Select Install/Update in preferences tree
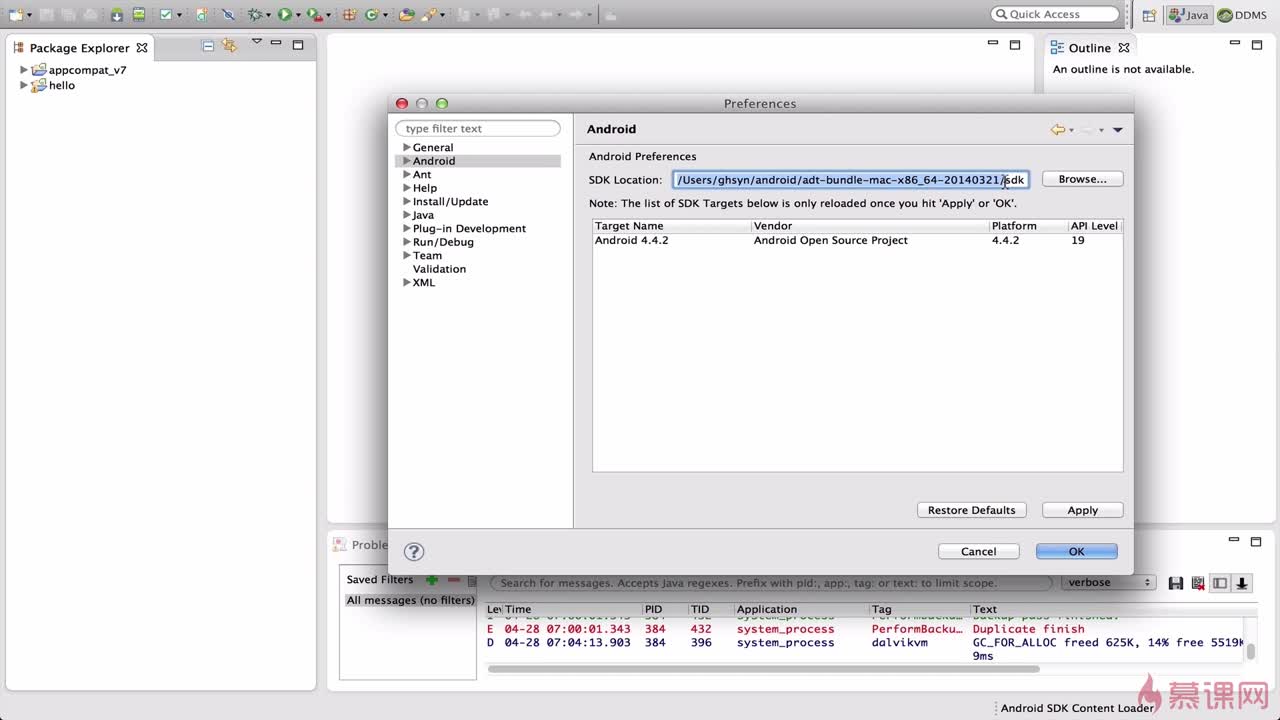1280x720 pixels. (x=451, y=201)
